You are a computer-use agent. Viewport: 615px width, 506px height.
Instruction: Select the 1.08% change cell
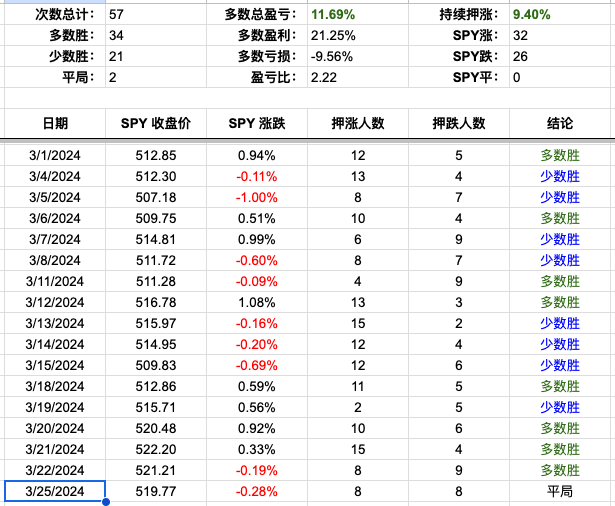[257, 302]
